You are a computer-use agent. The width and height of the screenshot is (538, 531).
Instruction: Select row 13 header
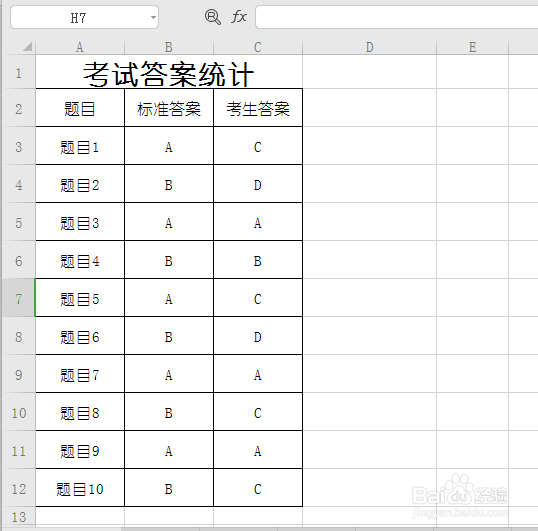(x=19, y=517)
